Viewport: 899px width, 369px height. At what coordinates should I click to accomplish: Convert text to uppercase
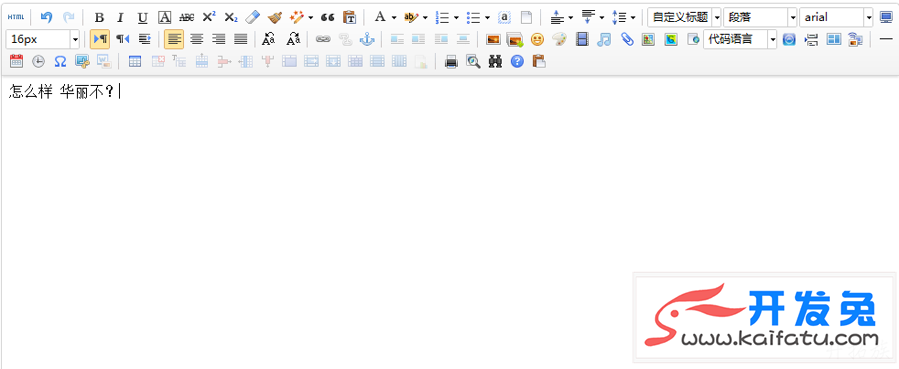268,39
